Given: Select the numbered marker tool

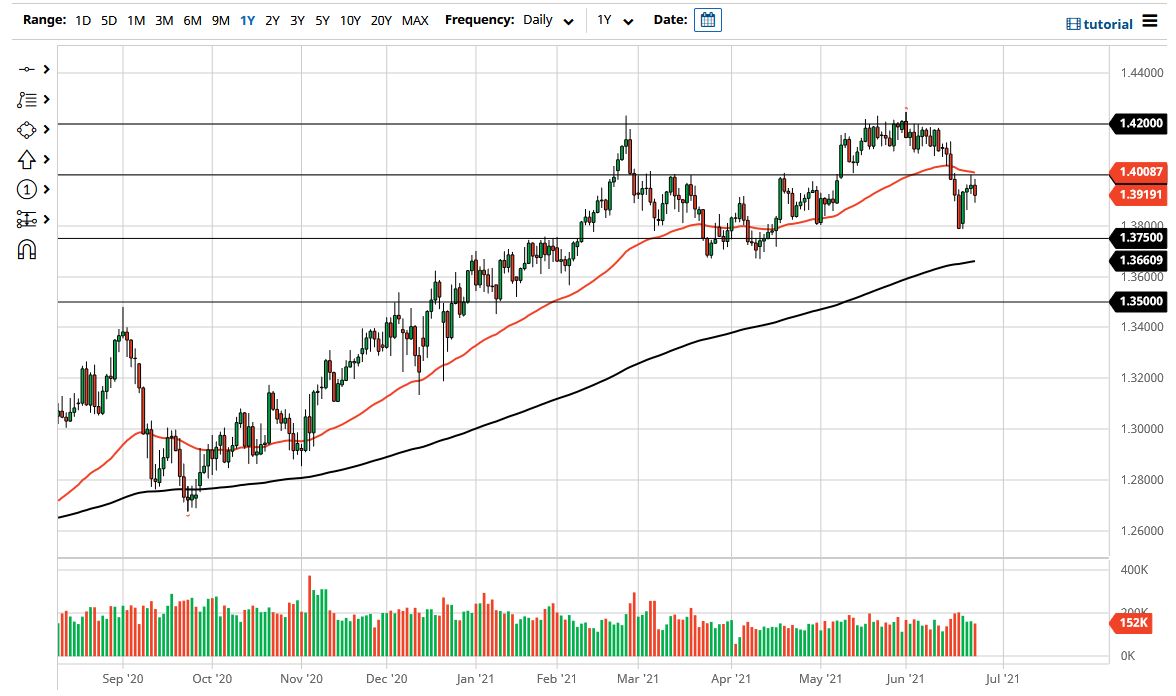Looking at the screenshot, I should tap(28, 189).
